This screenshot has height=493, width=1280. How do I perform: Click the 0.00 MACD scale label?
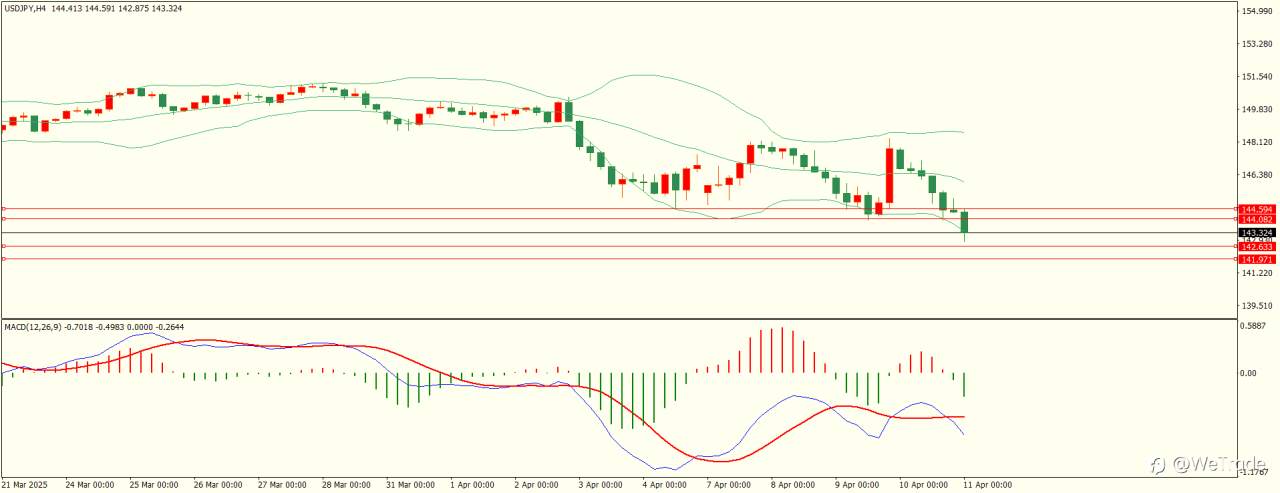[1248, 373]
